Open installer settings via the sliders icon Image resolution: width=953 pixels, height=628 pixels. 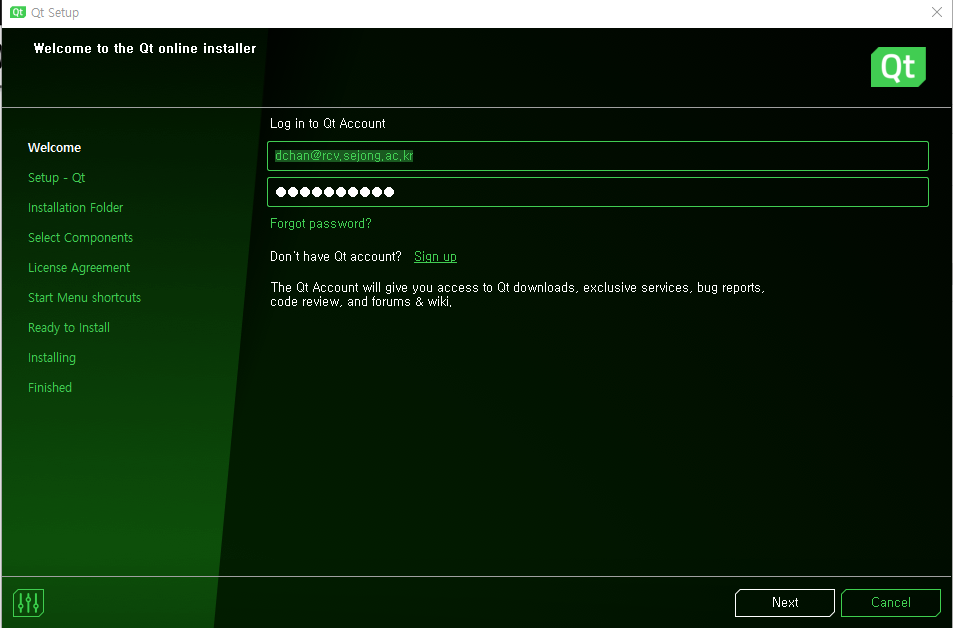pos(28,603)
